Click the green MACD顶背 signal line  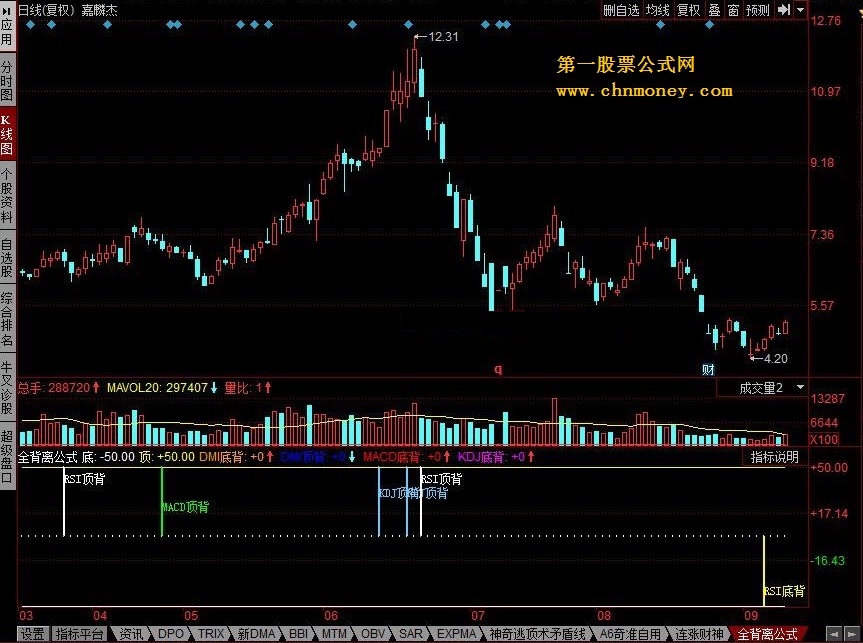[x=162, y=502]
